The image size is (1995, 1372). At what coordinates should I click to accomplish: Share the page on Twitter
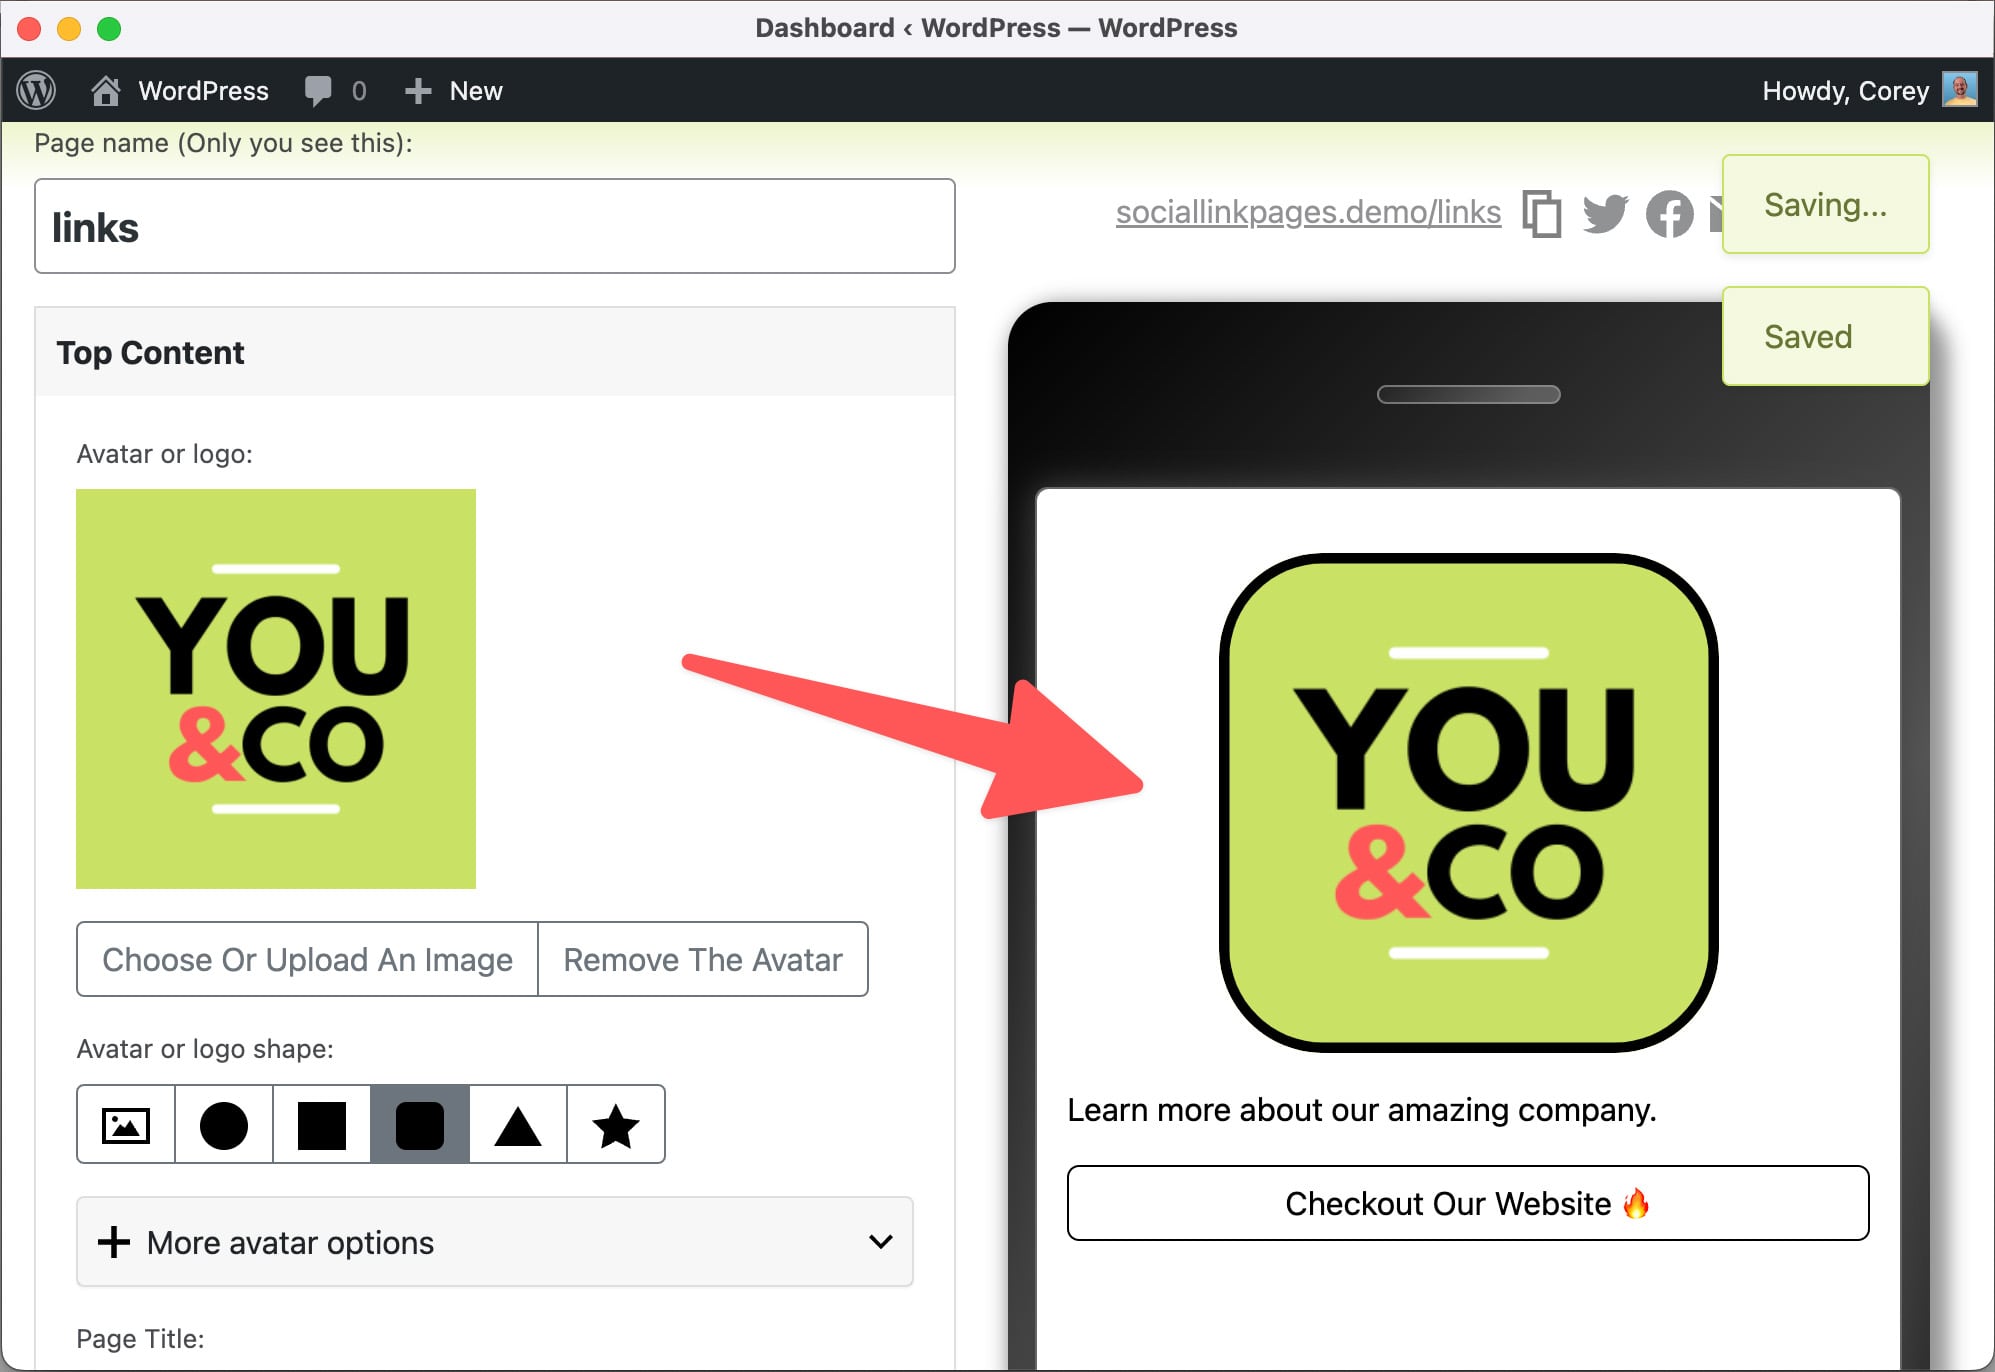[1606, 213]
